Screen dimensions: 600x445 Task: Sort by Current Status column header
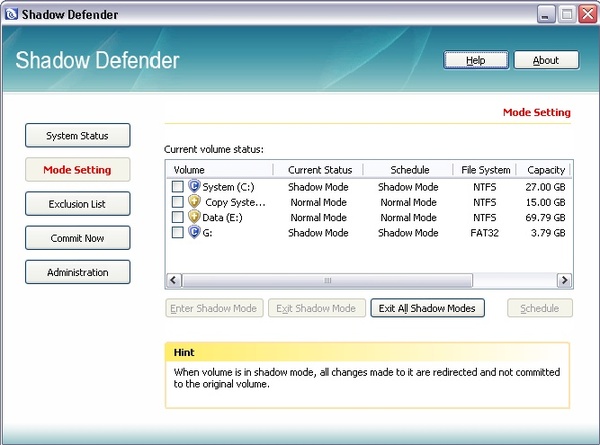coord(318,170)
